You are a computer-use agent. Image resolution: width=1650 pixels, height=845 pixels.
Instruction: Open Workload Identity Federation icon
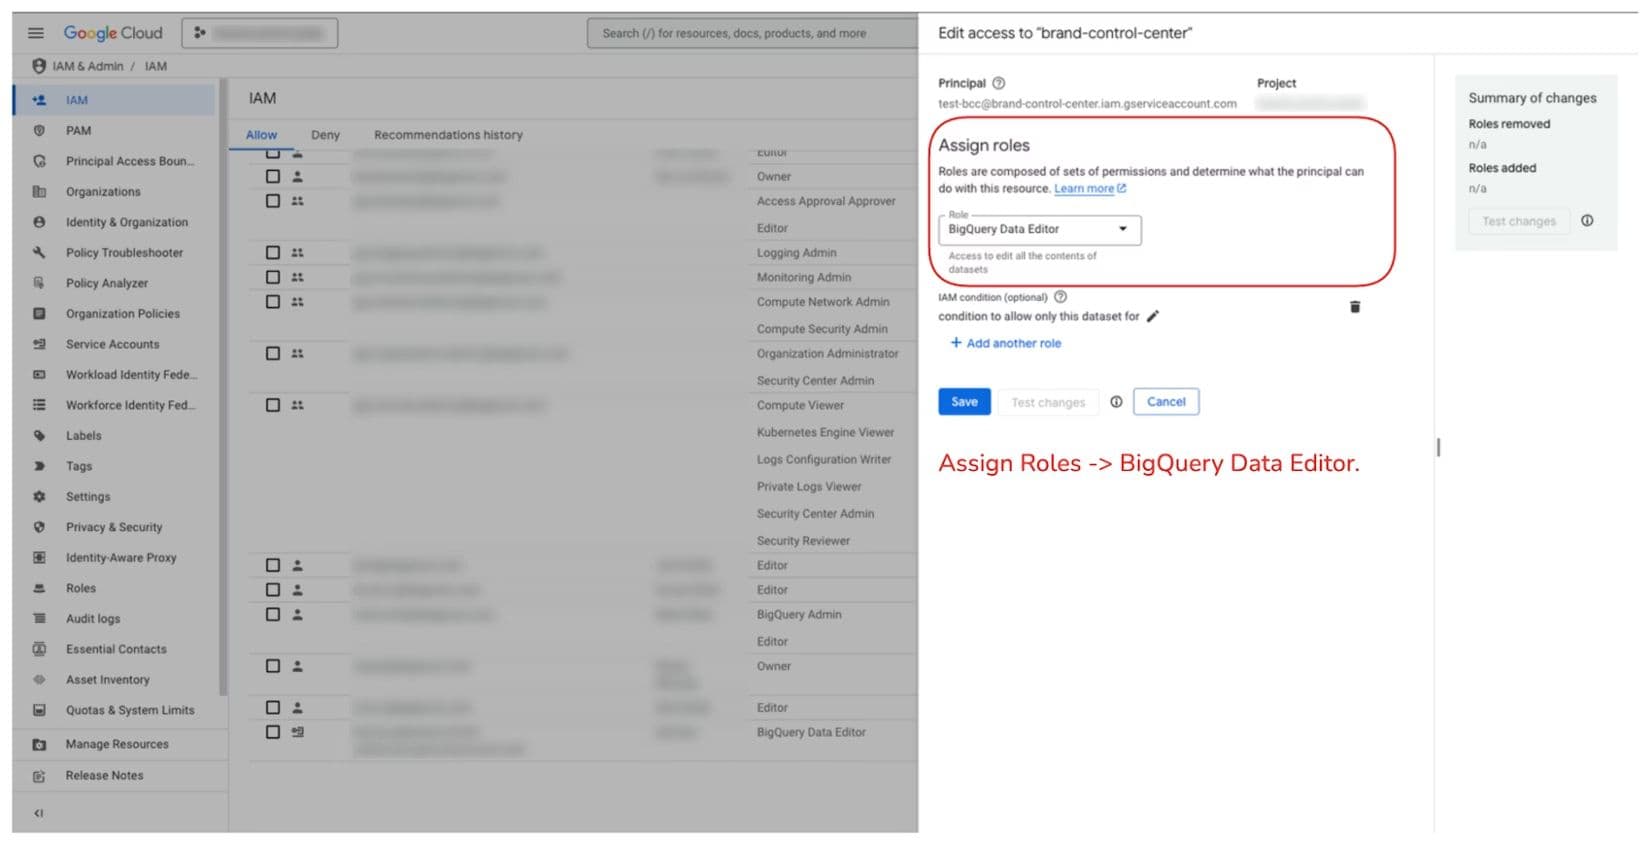point(39,374)
